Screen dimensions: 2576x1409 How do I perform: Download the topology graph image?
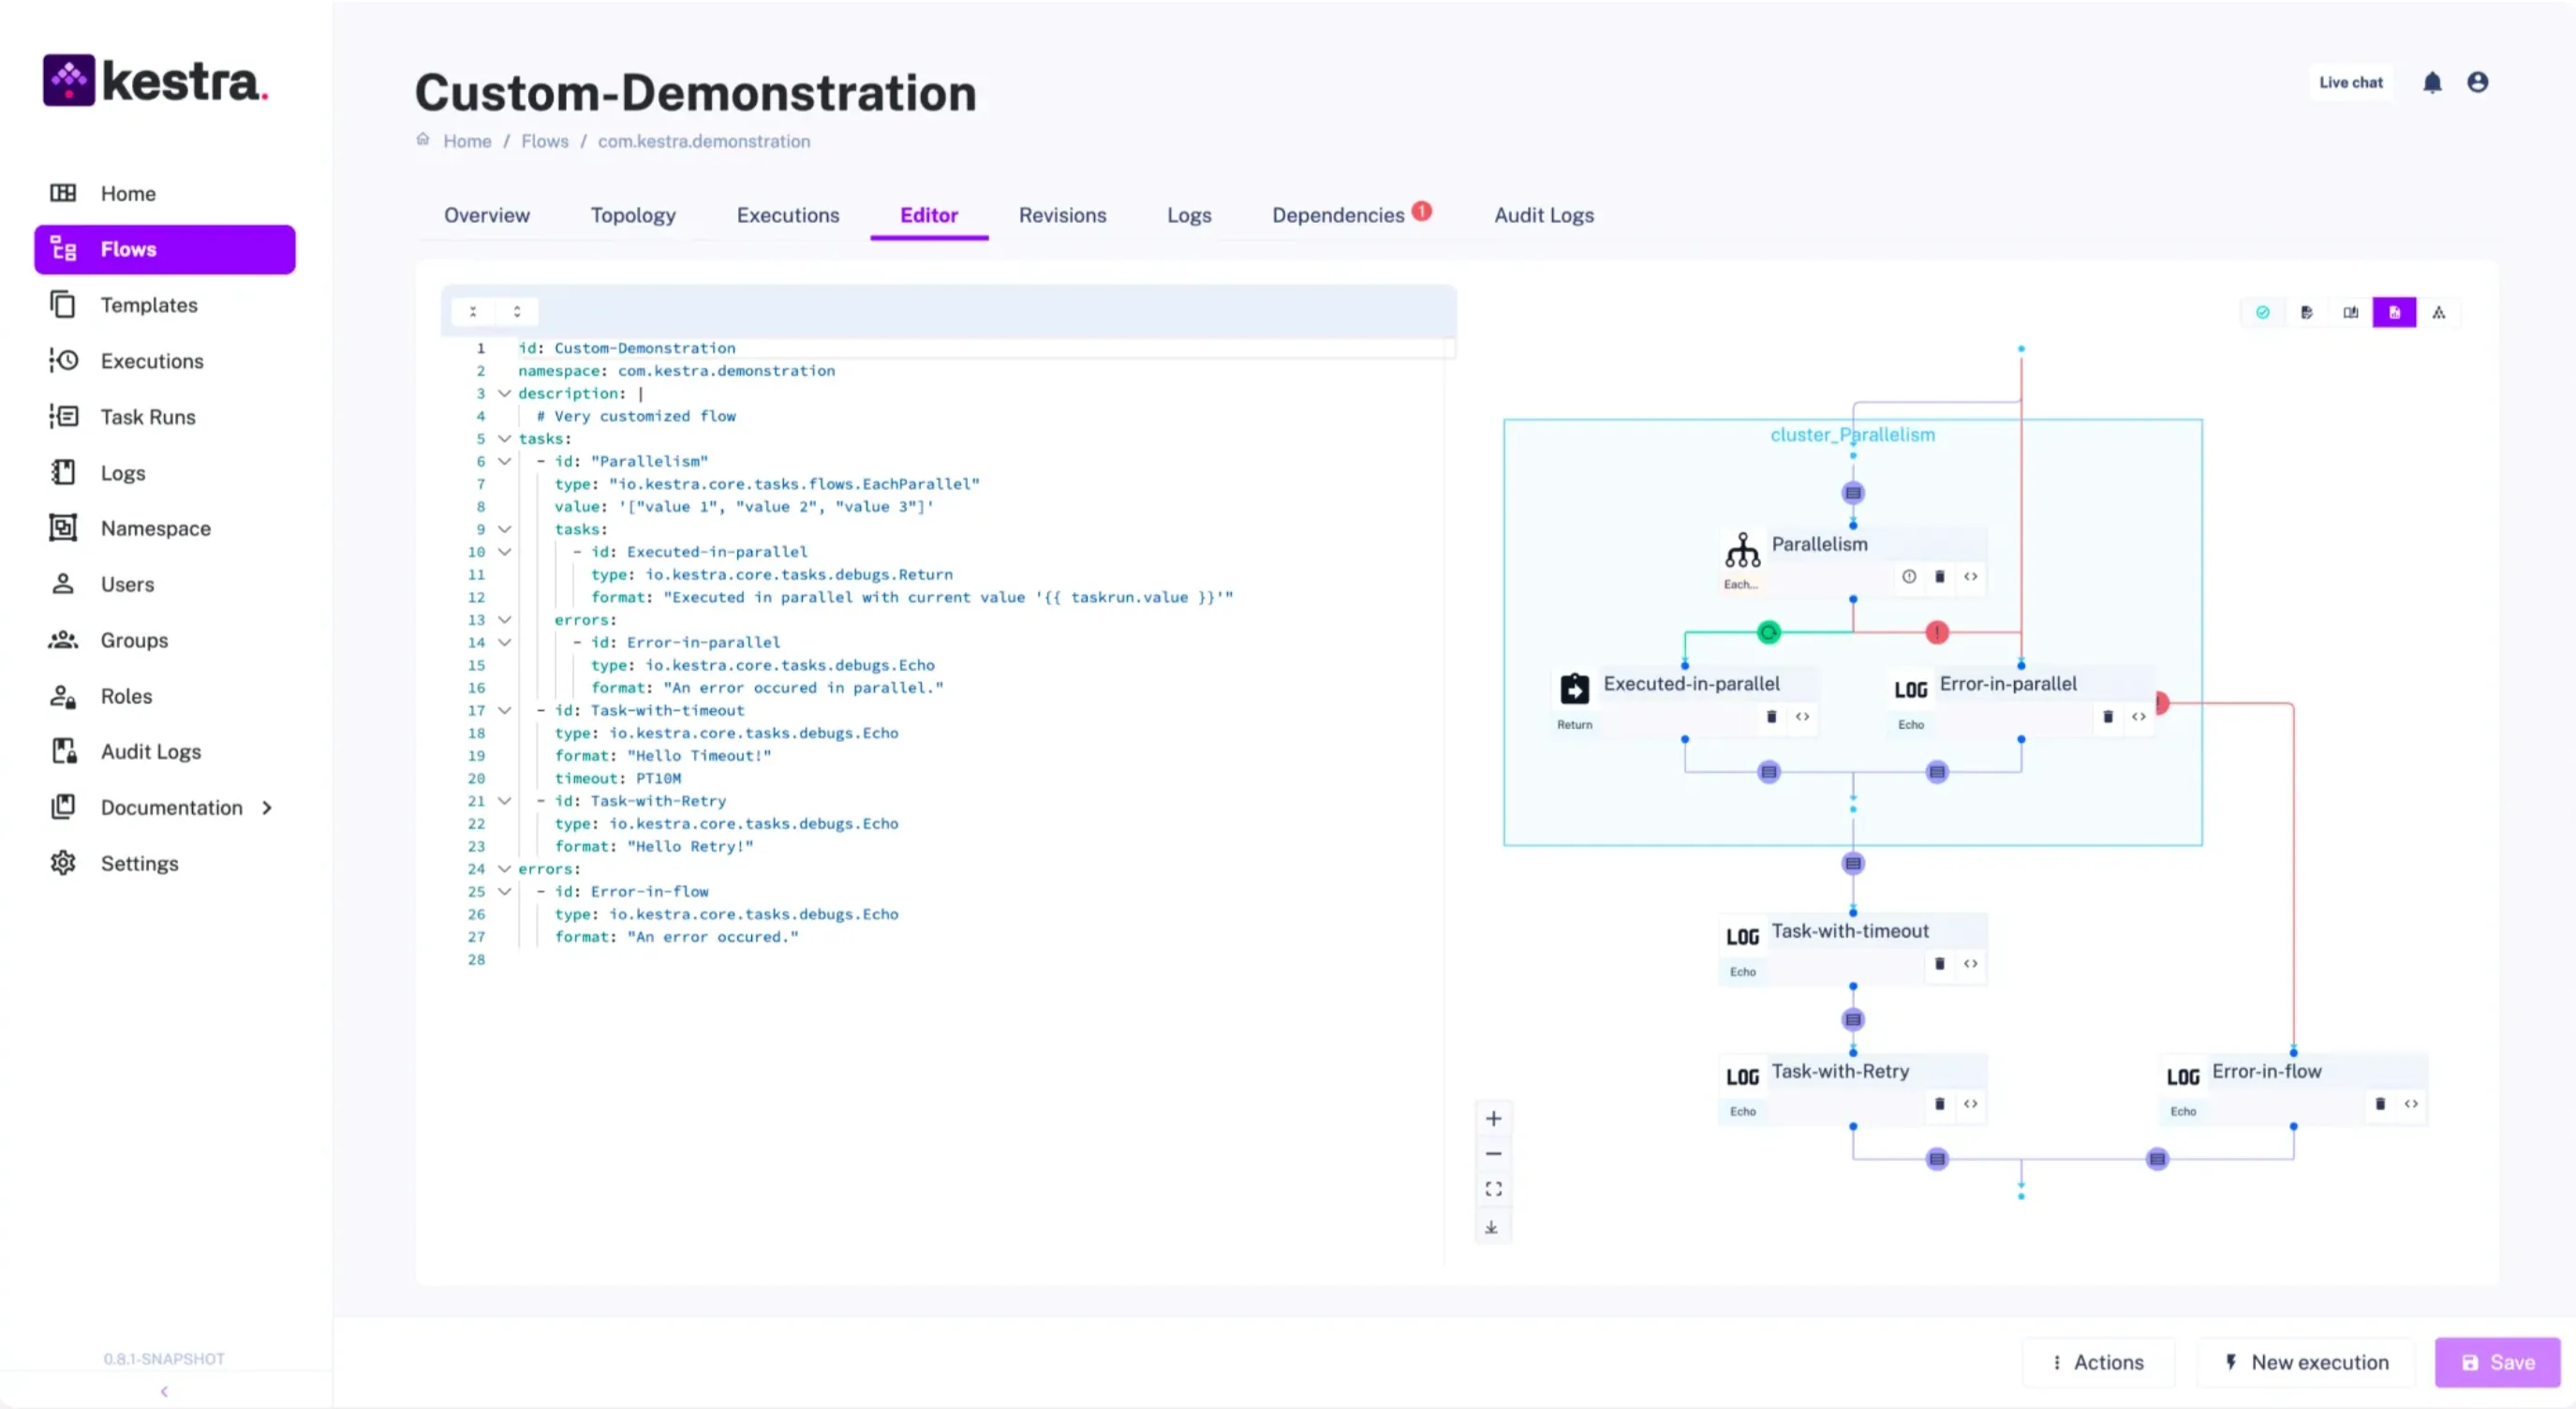(1492, 1228)
